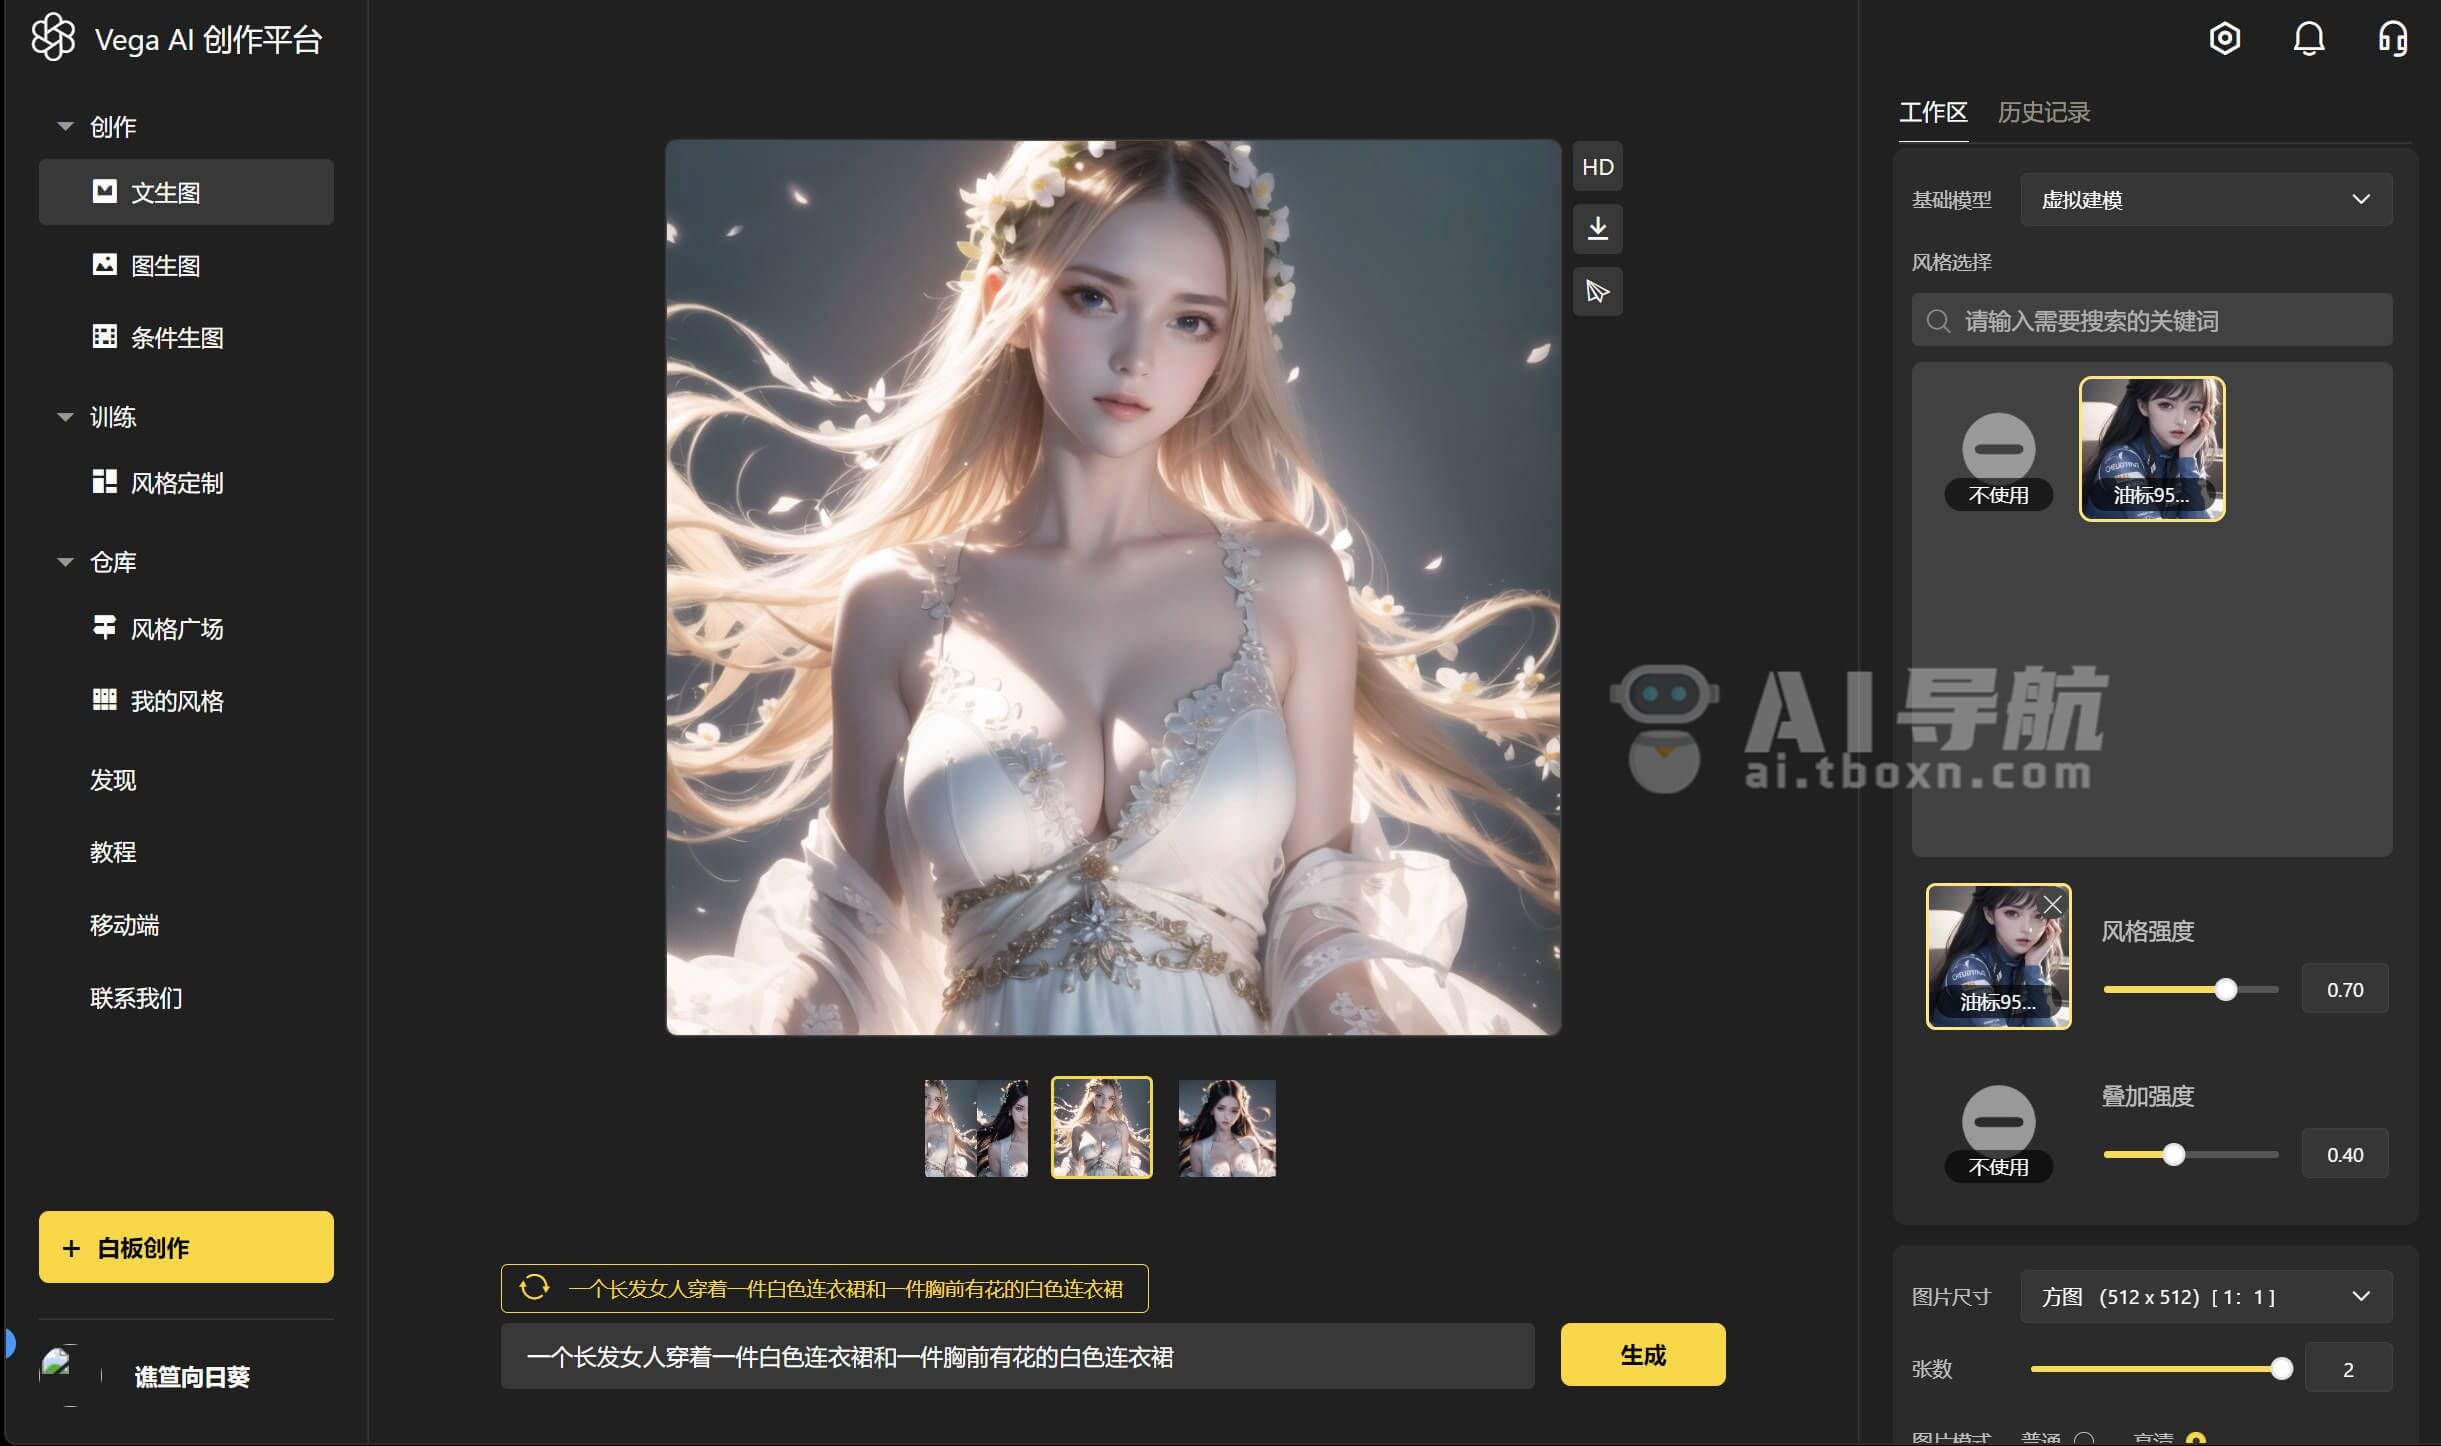Remove the selected 油标95 style
2441x1446 pixels.
coord(2052,905)
